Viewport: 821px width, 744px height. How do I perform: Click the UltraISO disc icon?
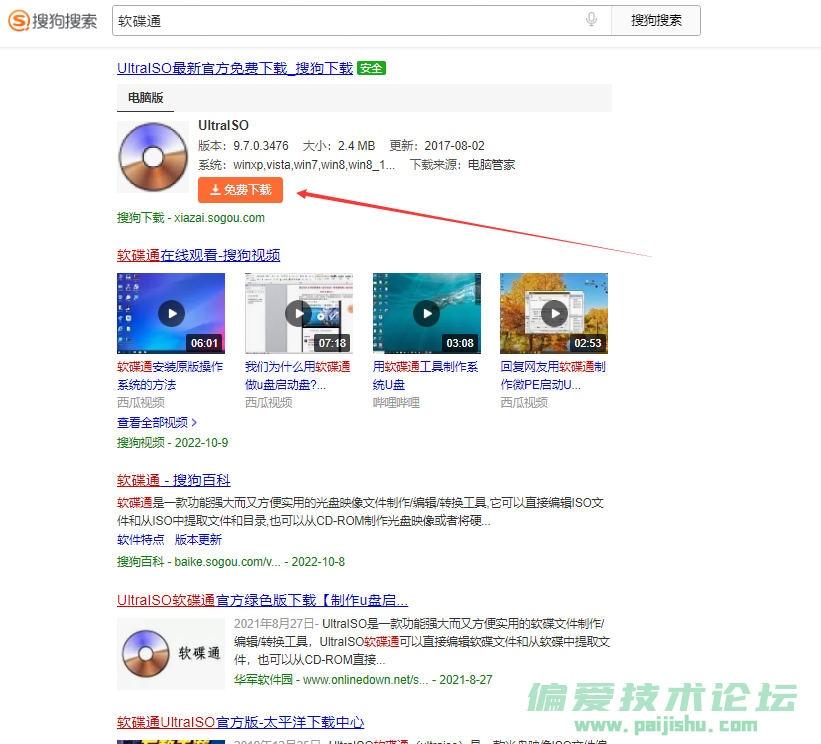[x=153, y=157]
